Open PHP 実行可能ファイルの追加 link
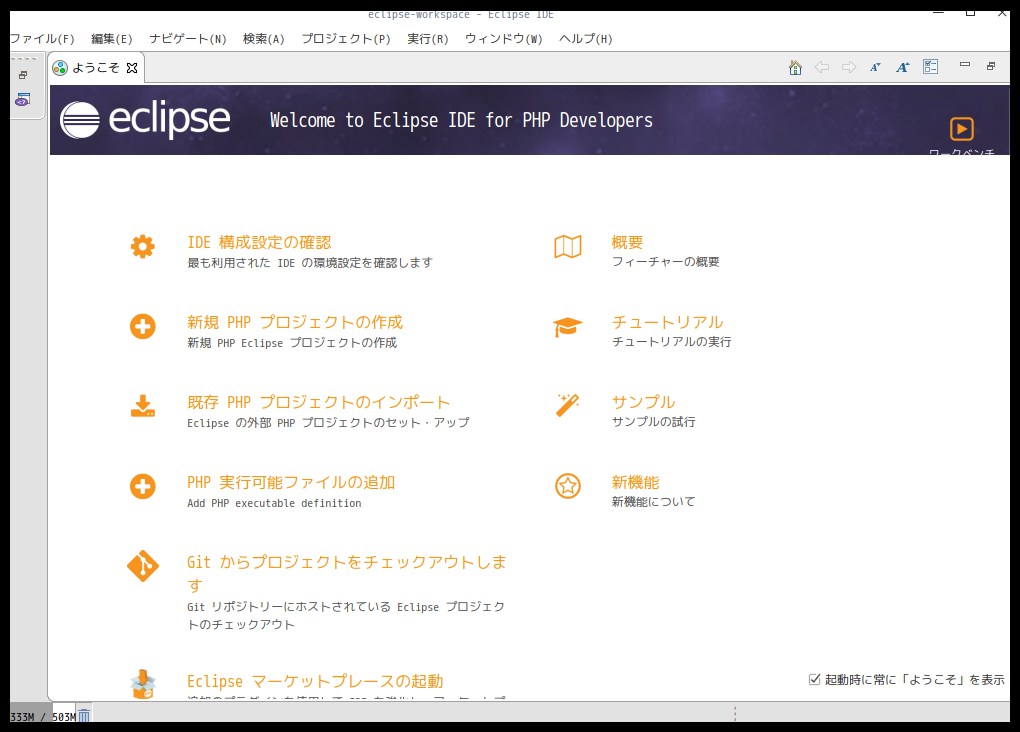The width and height of the screenshot is (1020, 732). (291, 483)
